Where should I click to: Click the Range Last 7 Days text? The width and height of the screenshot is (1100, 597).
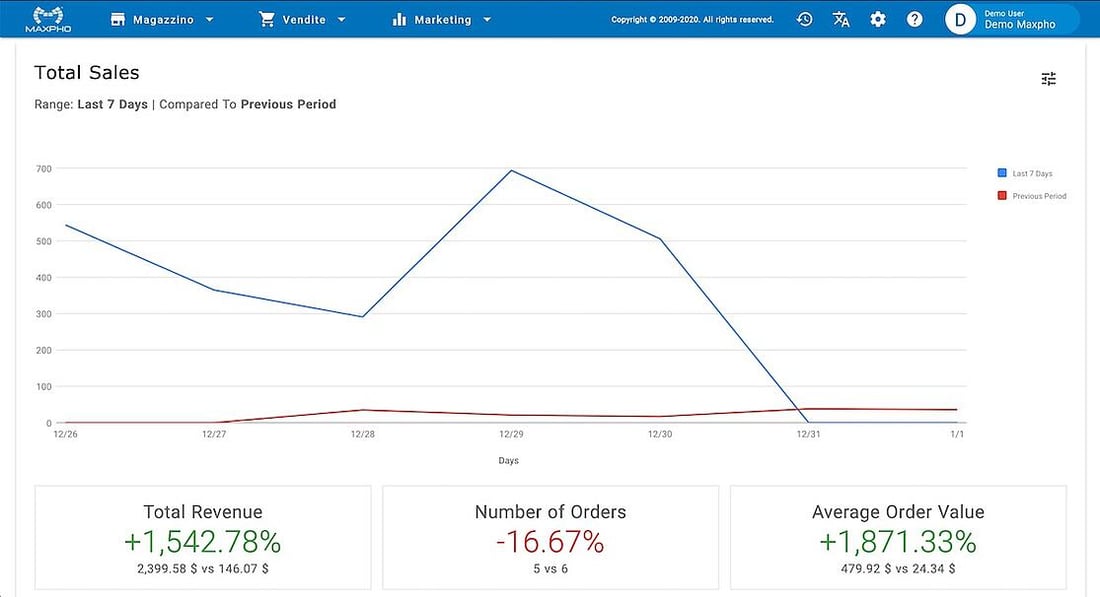coord(91,105)
